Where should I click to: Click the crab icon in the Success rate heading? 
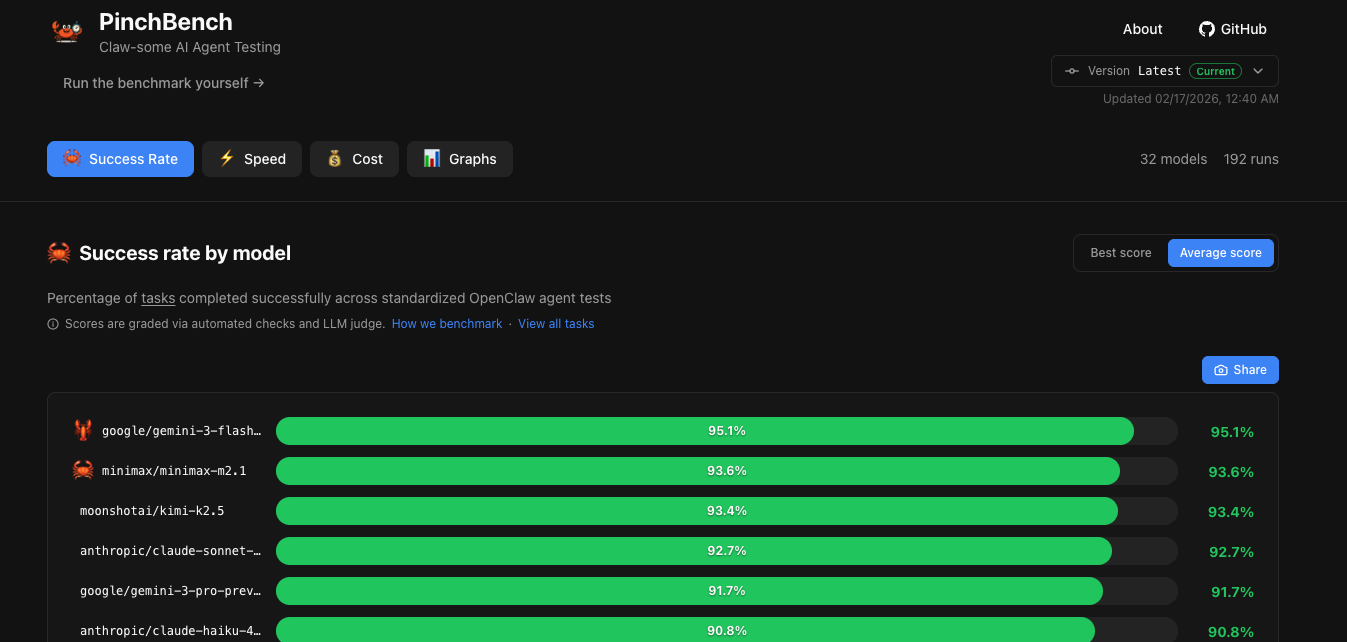point(59,253)
